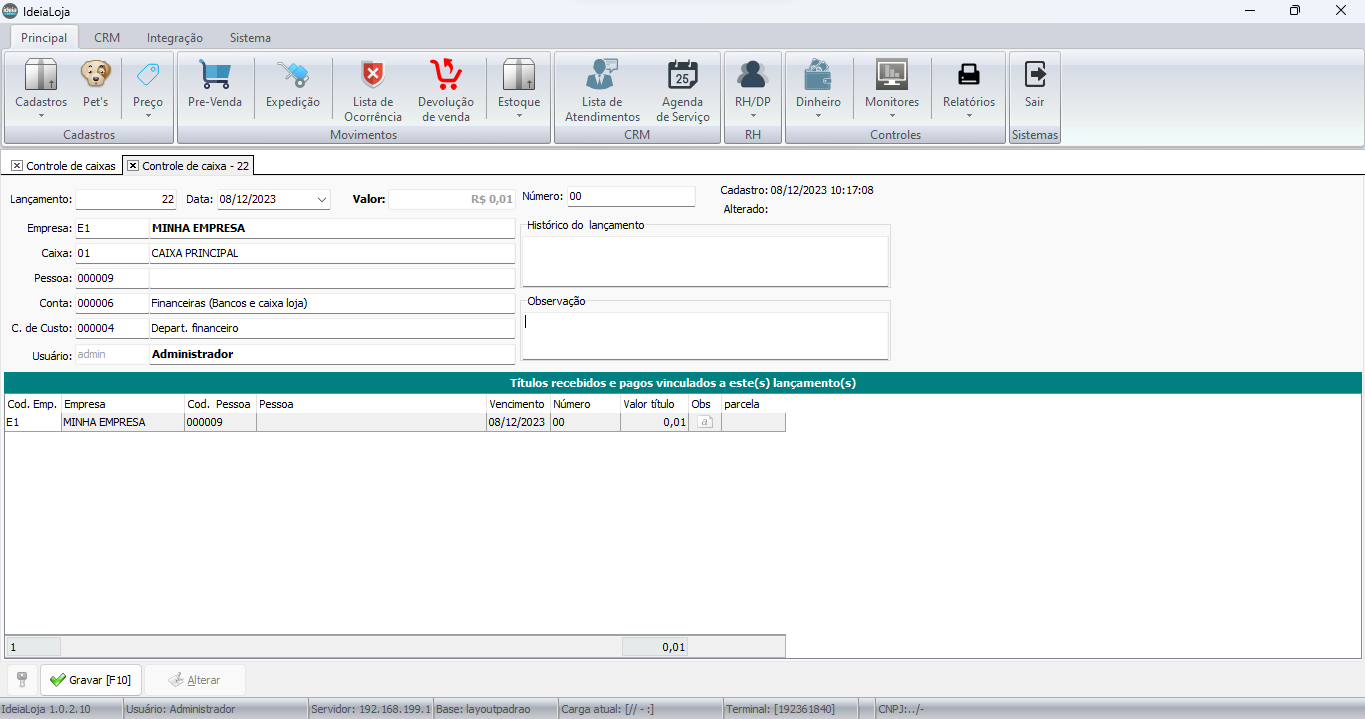Screen dimensions: 1365x719
Task: Click the Pet's dog icon
Action: [95, 75]
